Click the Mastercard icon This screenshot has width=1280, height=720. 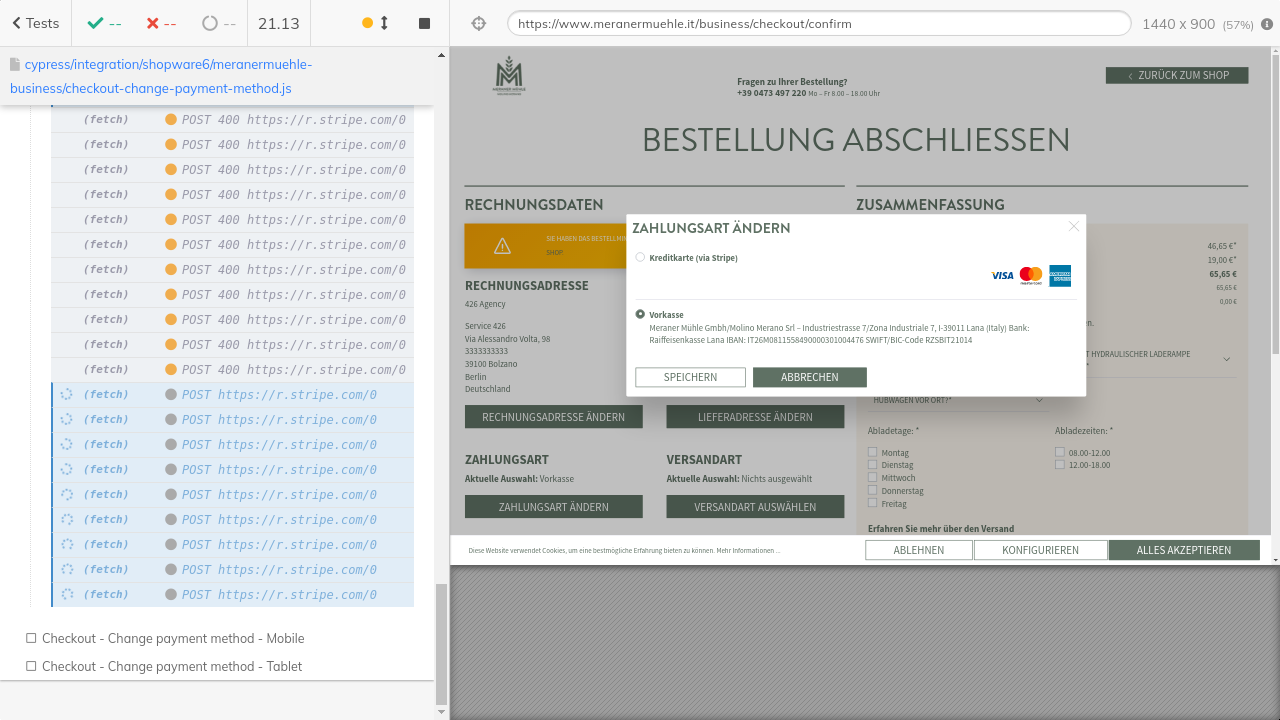pyautogui.click(x=1031, y=276)
